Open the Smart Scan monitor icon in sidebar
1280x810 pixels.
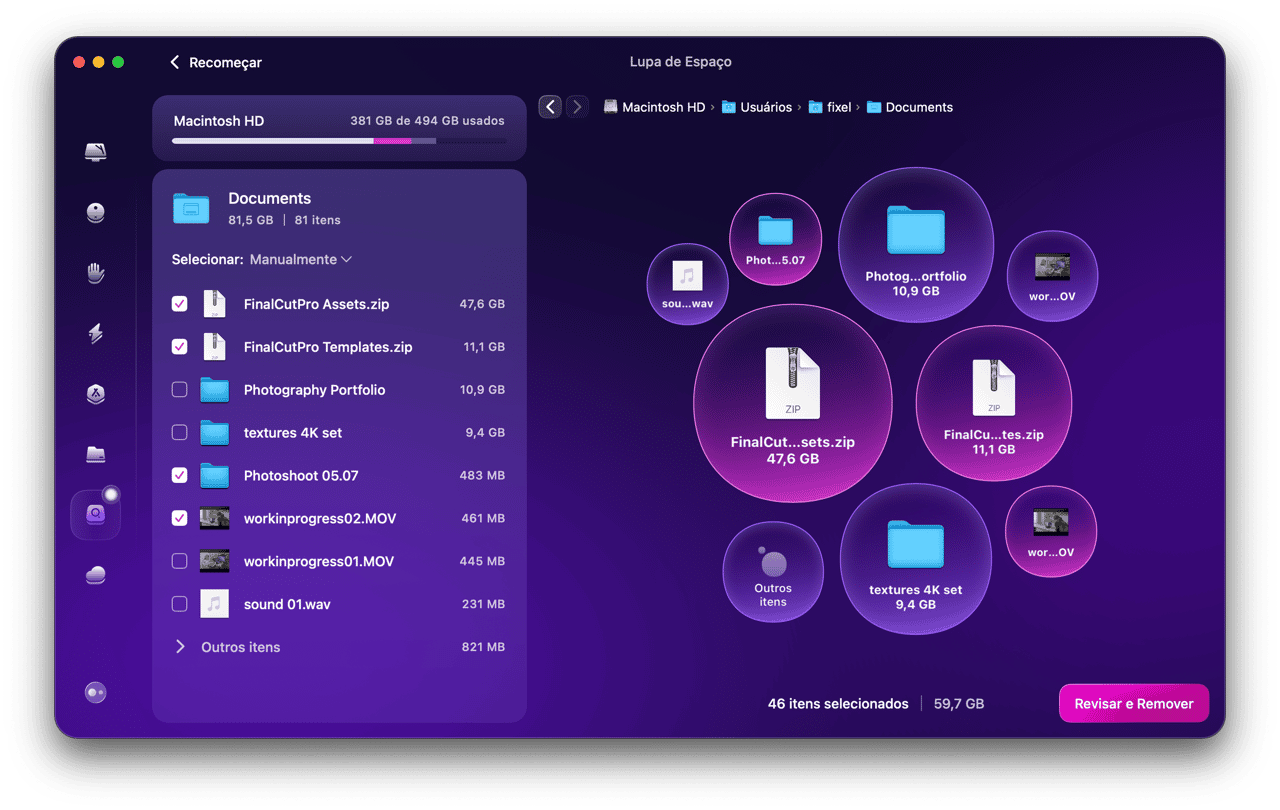tap(96, 152)
